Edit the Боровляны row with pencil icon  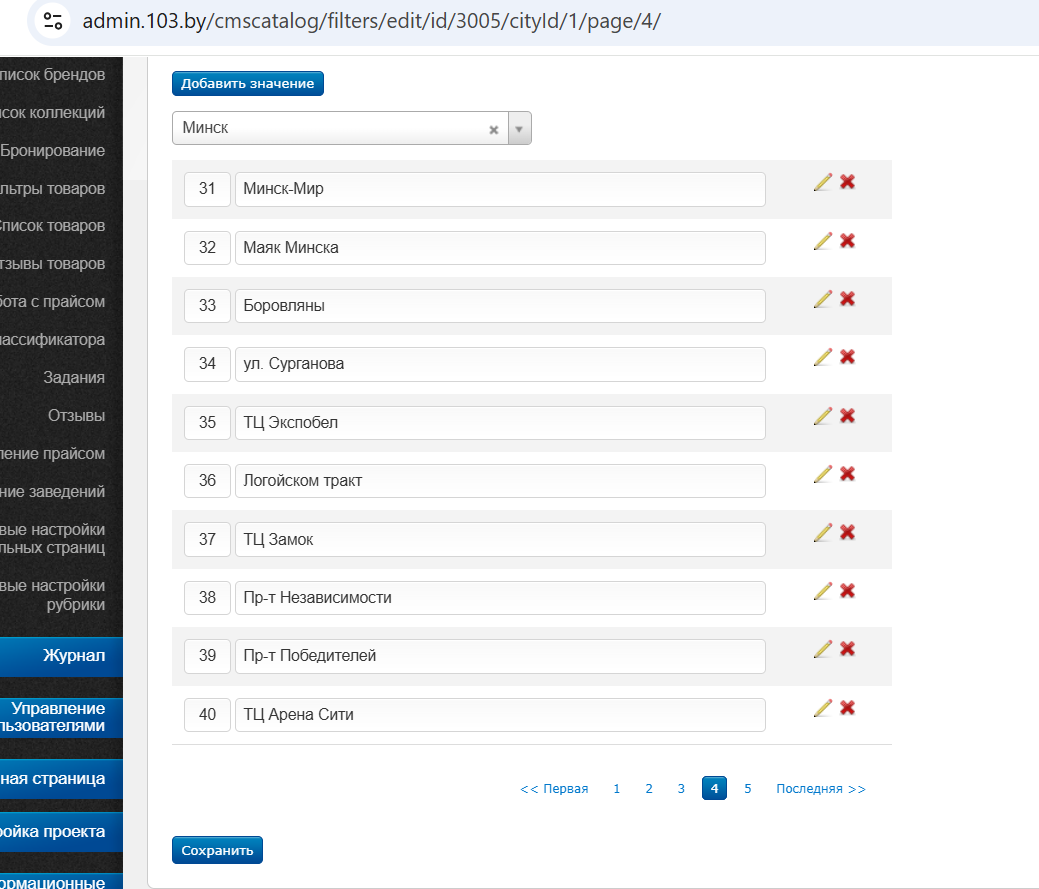pos(822,299)
